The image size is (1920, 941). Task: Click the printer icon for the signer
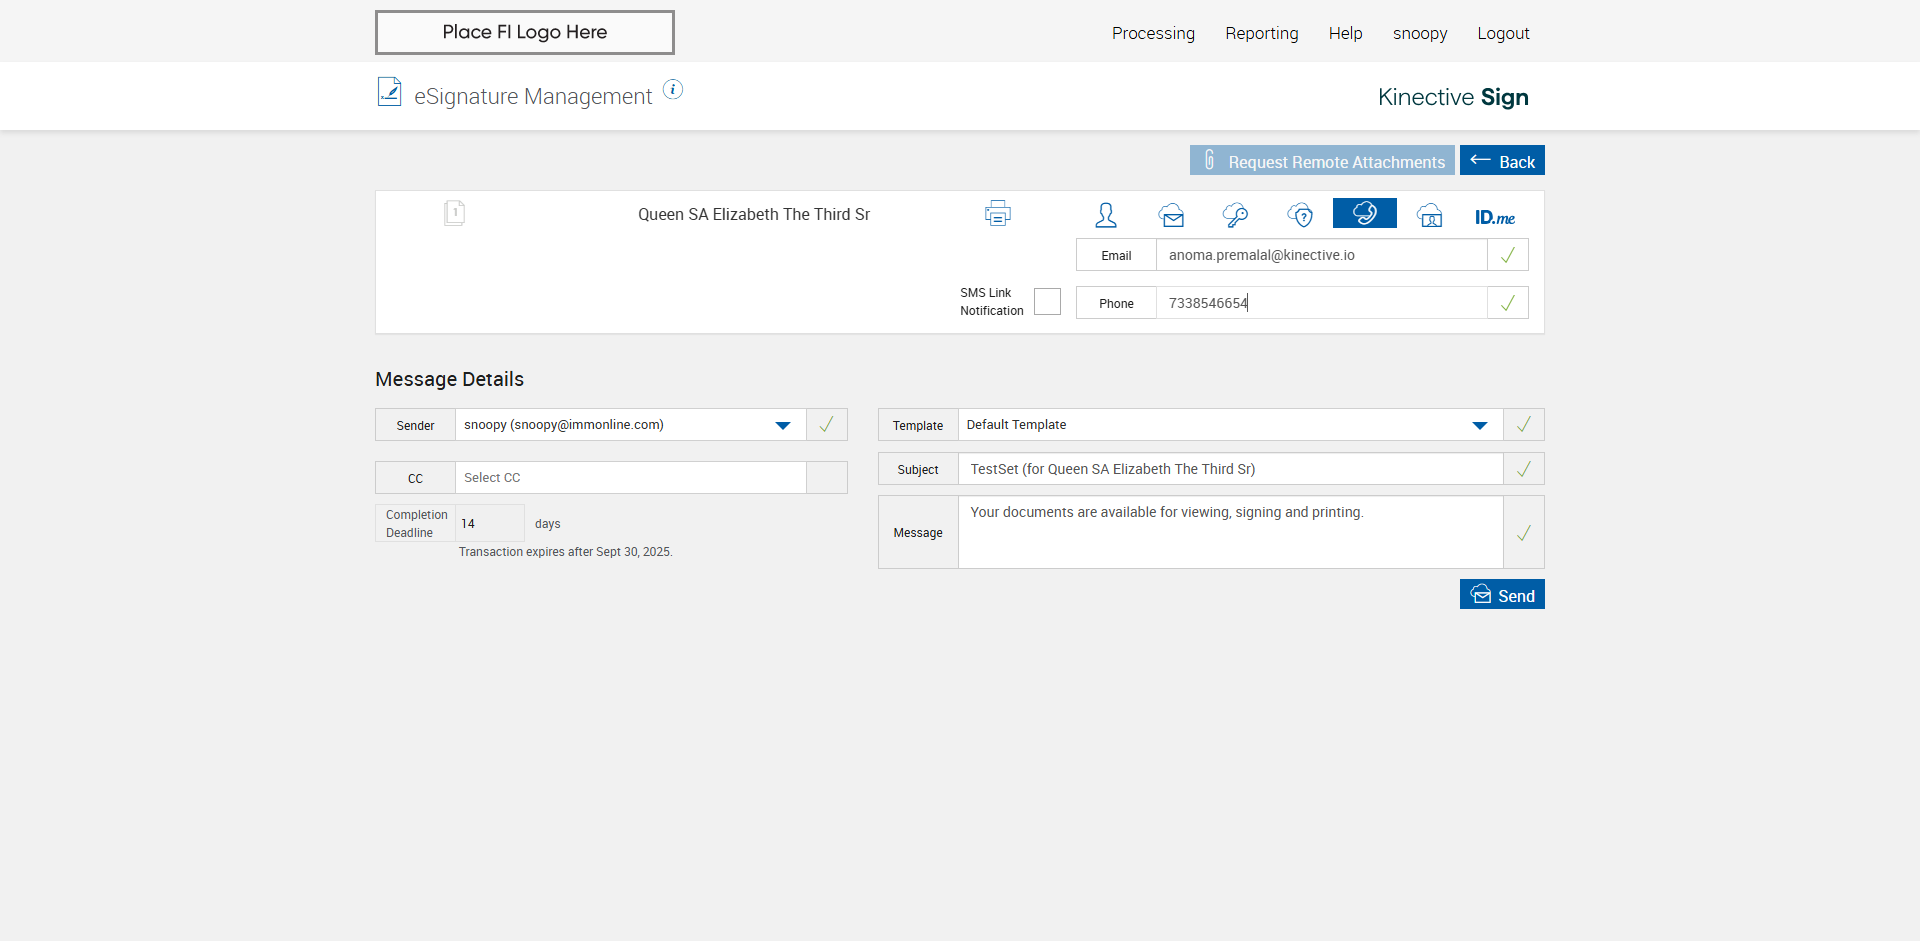tap(997, 213)
